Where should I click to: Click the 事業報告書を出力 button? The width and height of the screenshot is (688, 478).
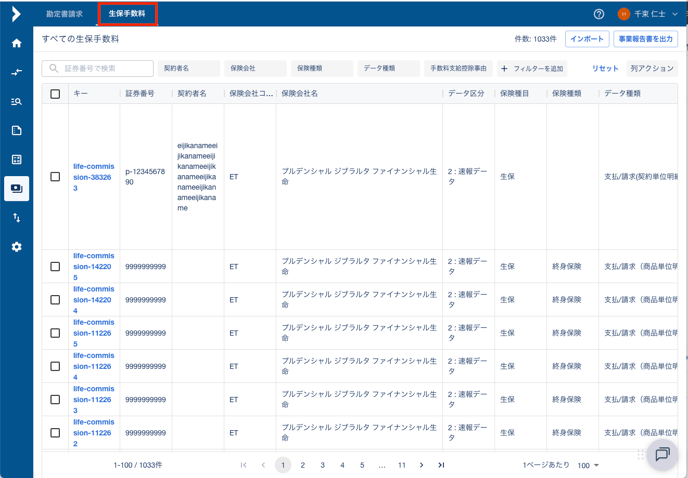(646, 39)
